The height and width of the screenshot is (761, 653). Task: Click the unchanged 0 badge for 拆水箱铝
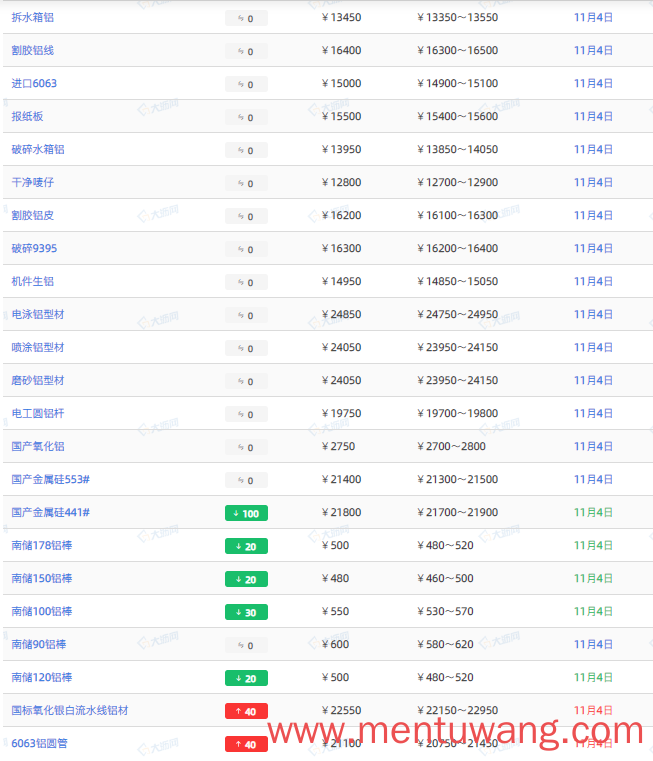246,18
